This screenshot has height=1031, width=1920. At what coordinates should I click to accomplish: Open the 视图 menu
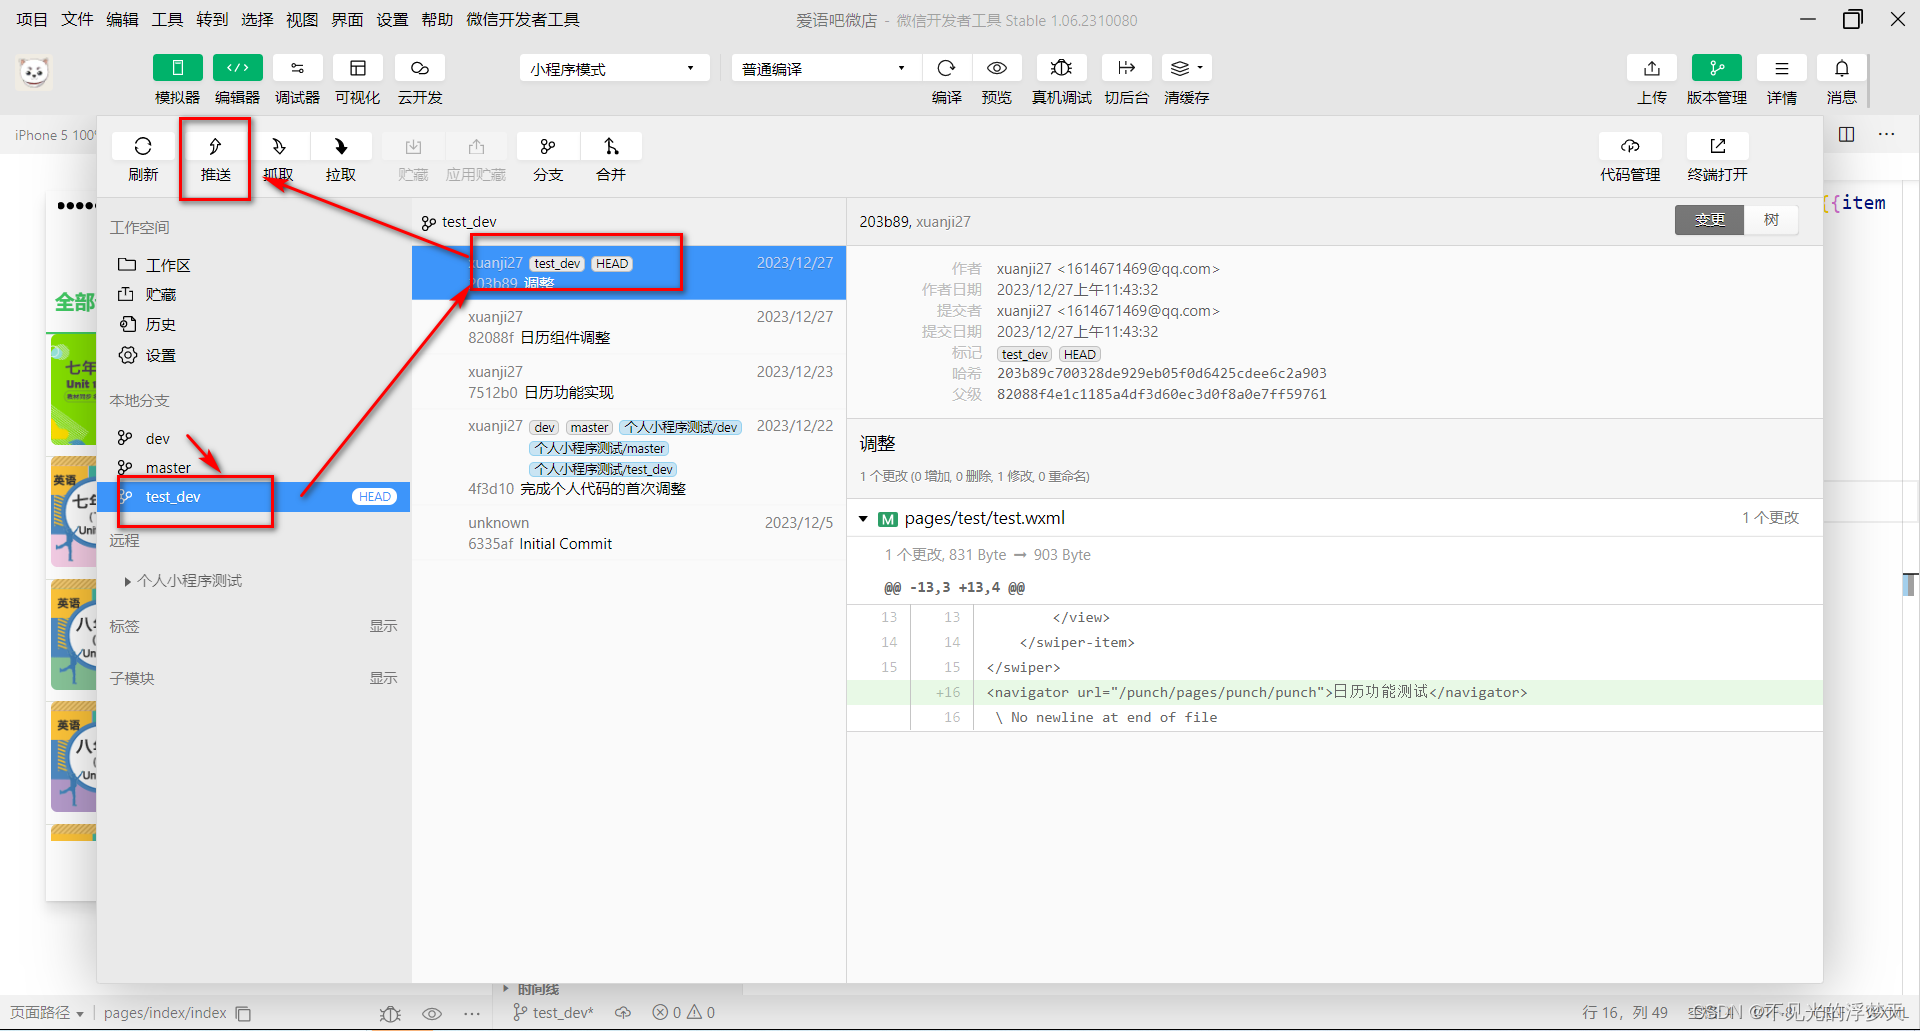[x=302, y=19]
